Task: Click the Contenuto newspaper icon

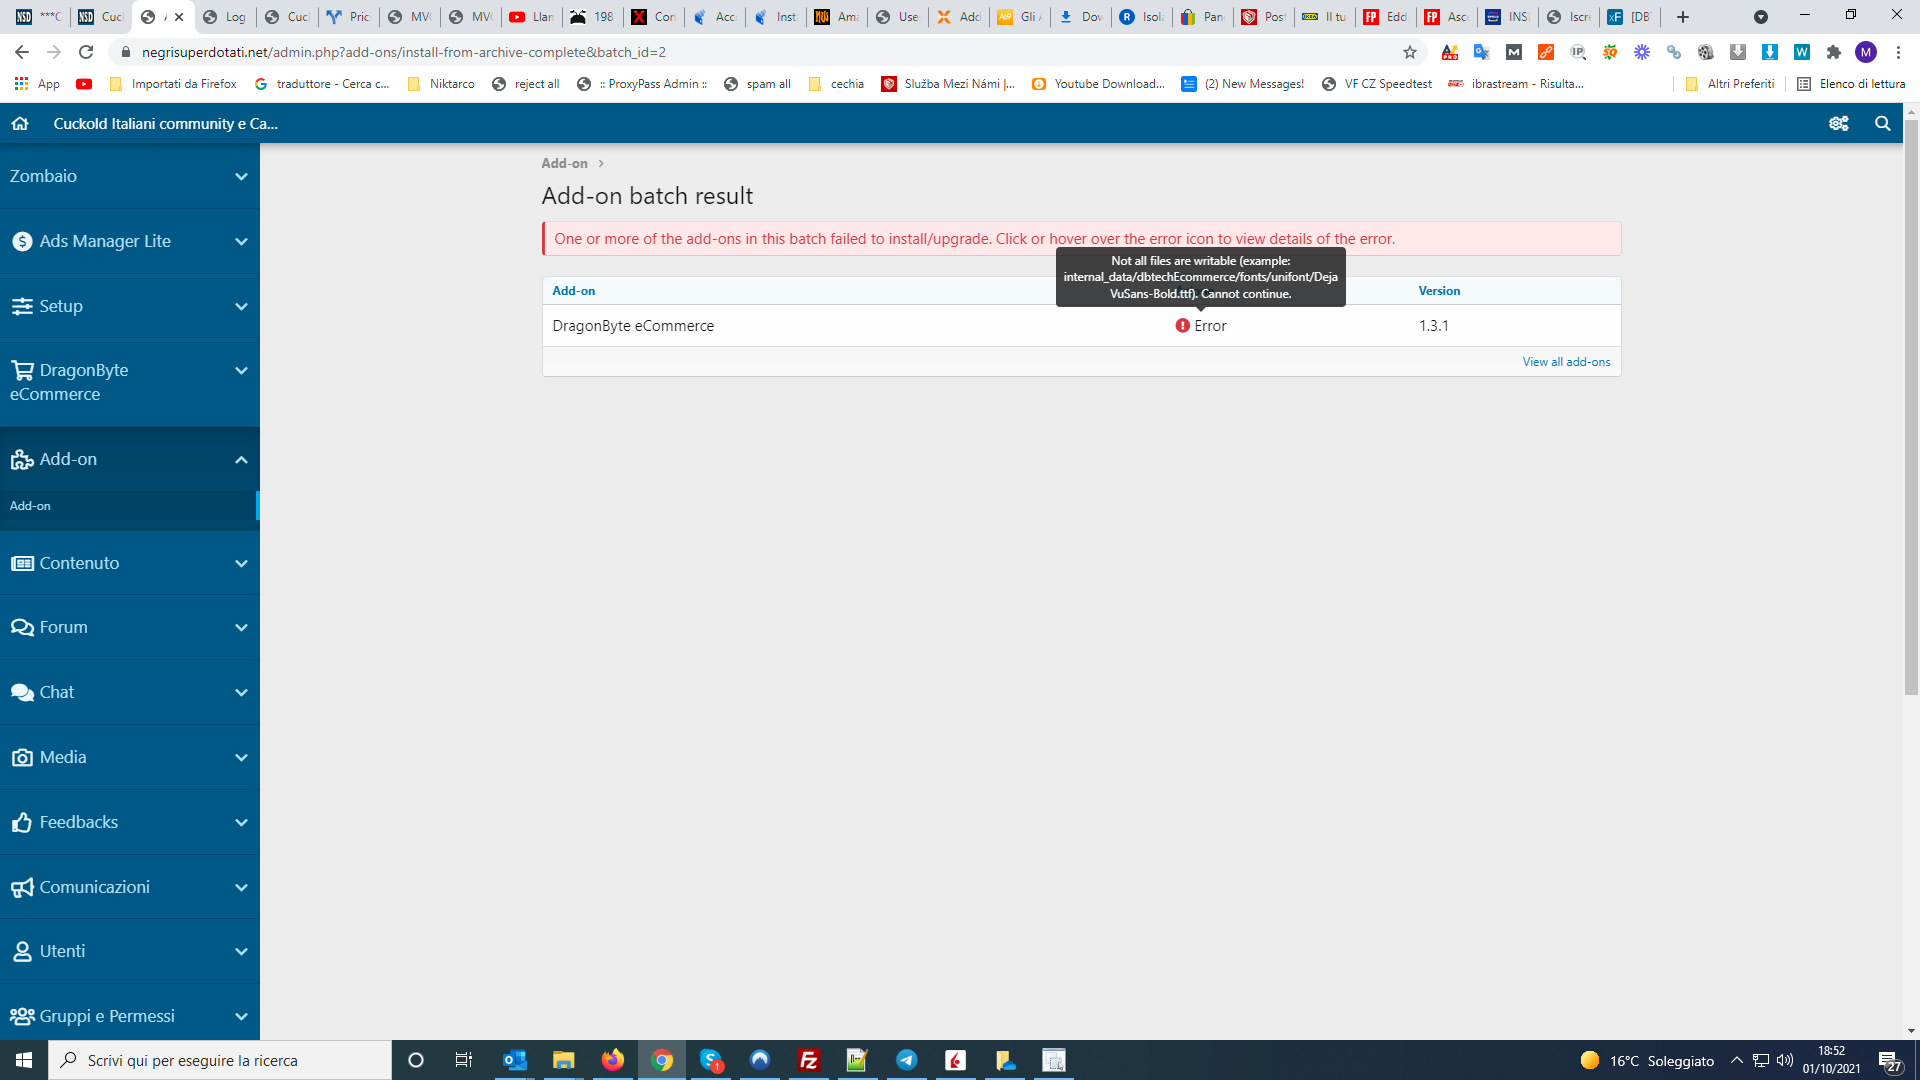Action: [22, 563]
